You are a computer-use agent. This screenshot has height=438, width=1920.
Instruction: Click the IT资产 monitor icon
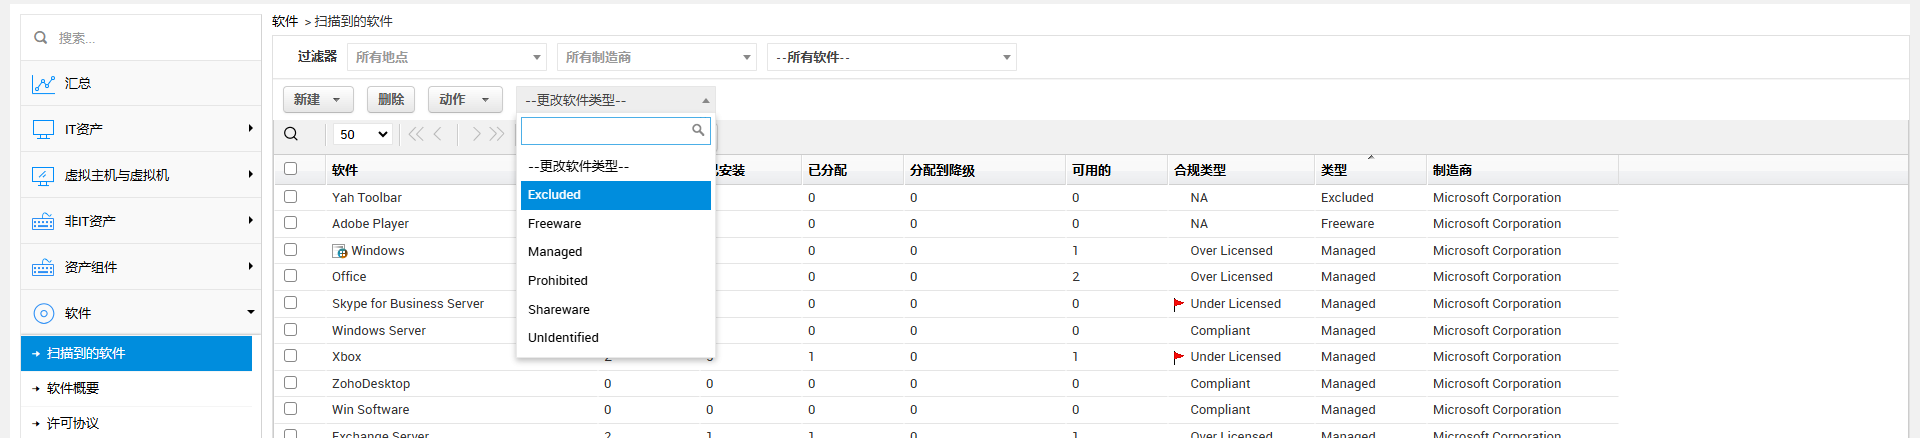pos(43,130)
